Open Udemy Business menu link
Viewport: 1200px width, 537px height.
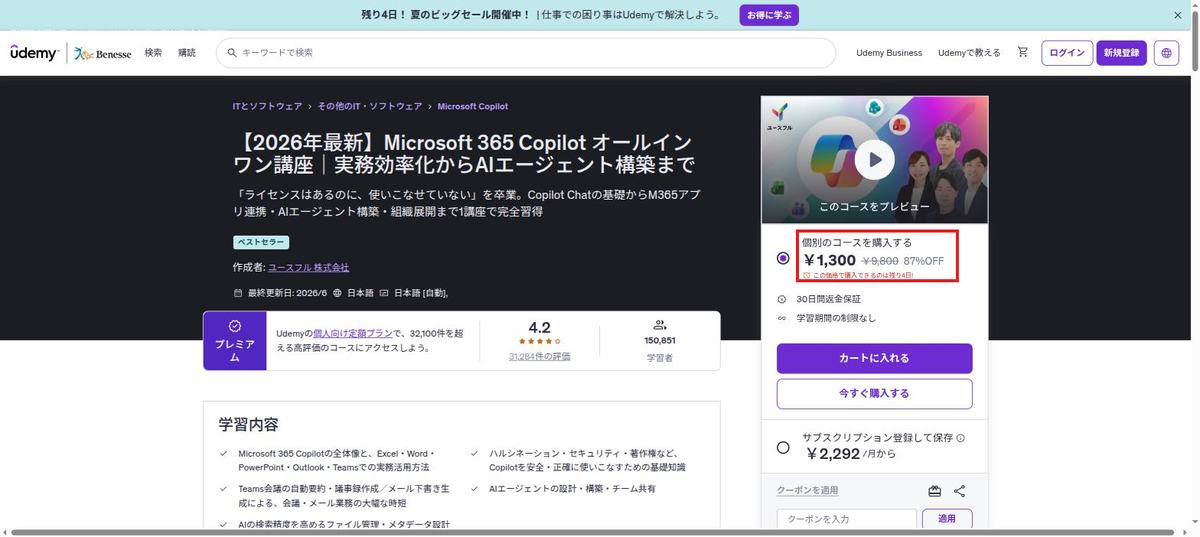point(889,53)
